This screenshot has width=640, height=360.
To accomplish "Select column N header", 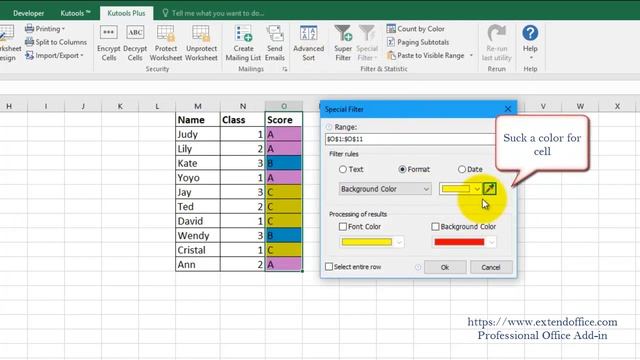I will [243, 106].
